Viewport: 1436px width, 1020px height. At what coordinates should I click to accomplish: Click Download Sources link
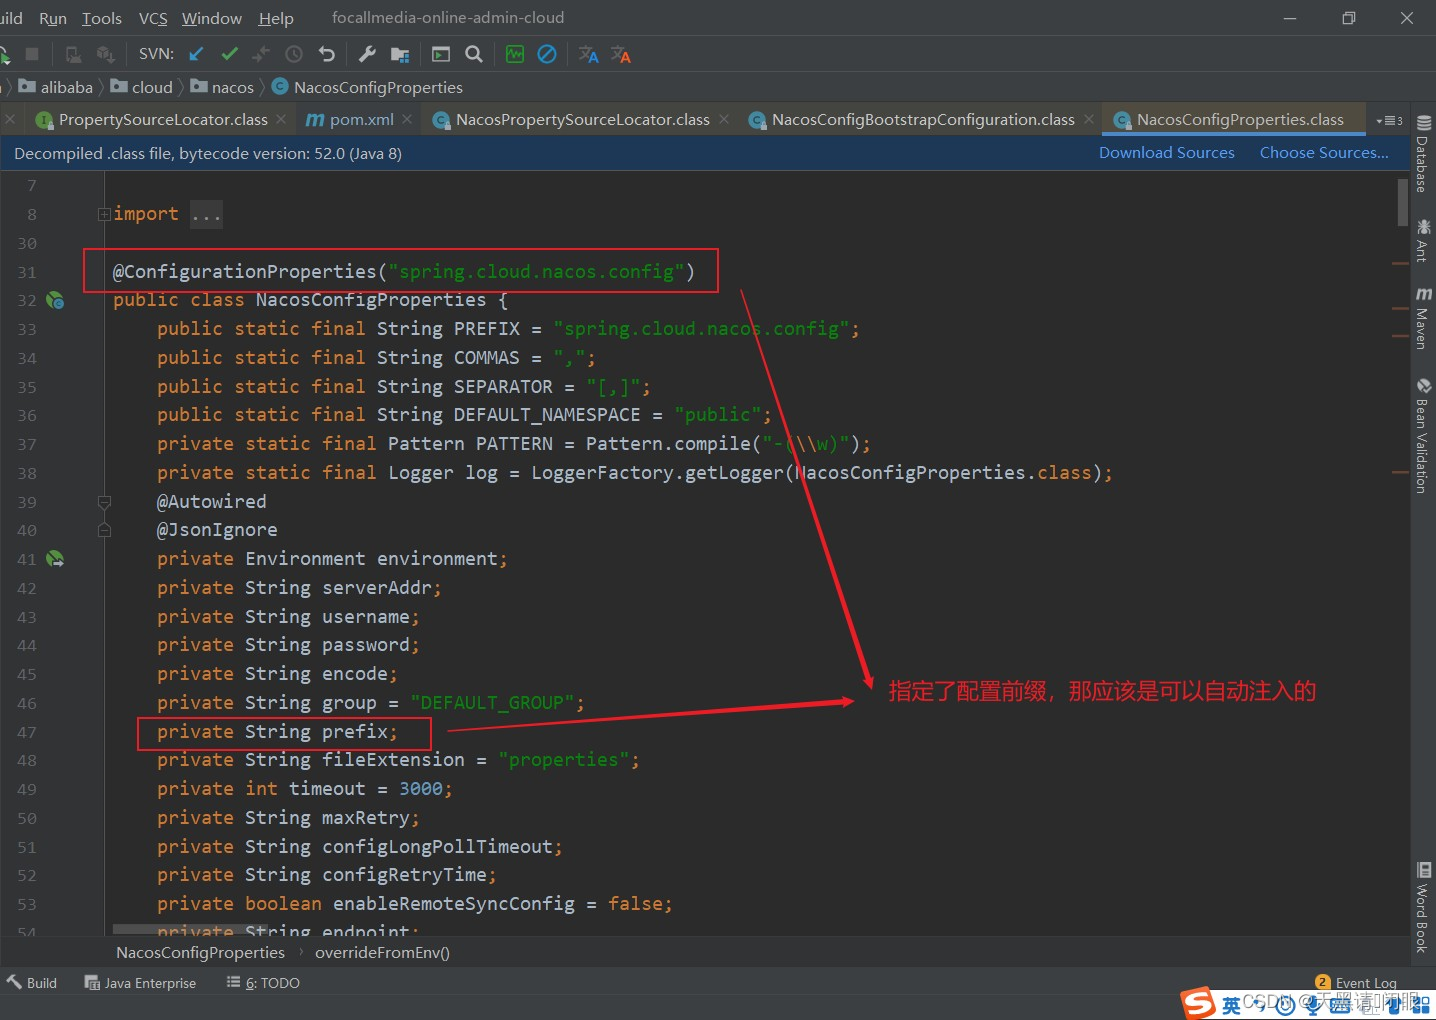tap(1166, 153)
